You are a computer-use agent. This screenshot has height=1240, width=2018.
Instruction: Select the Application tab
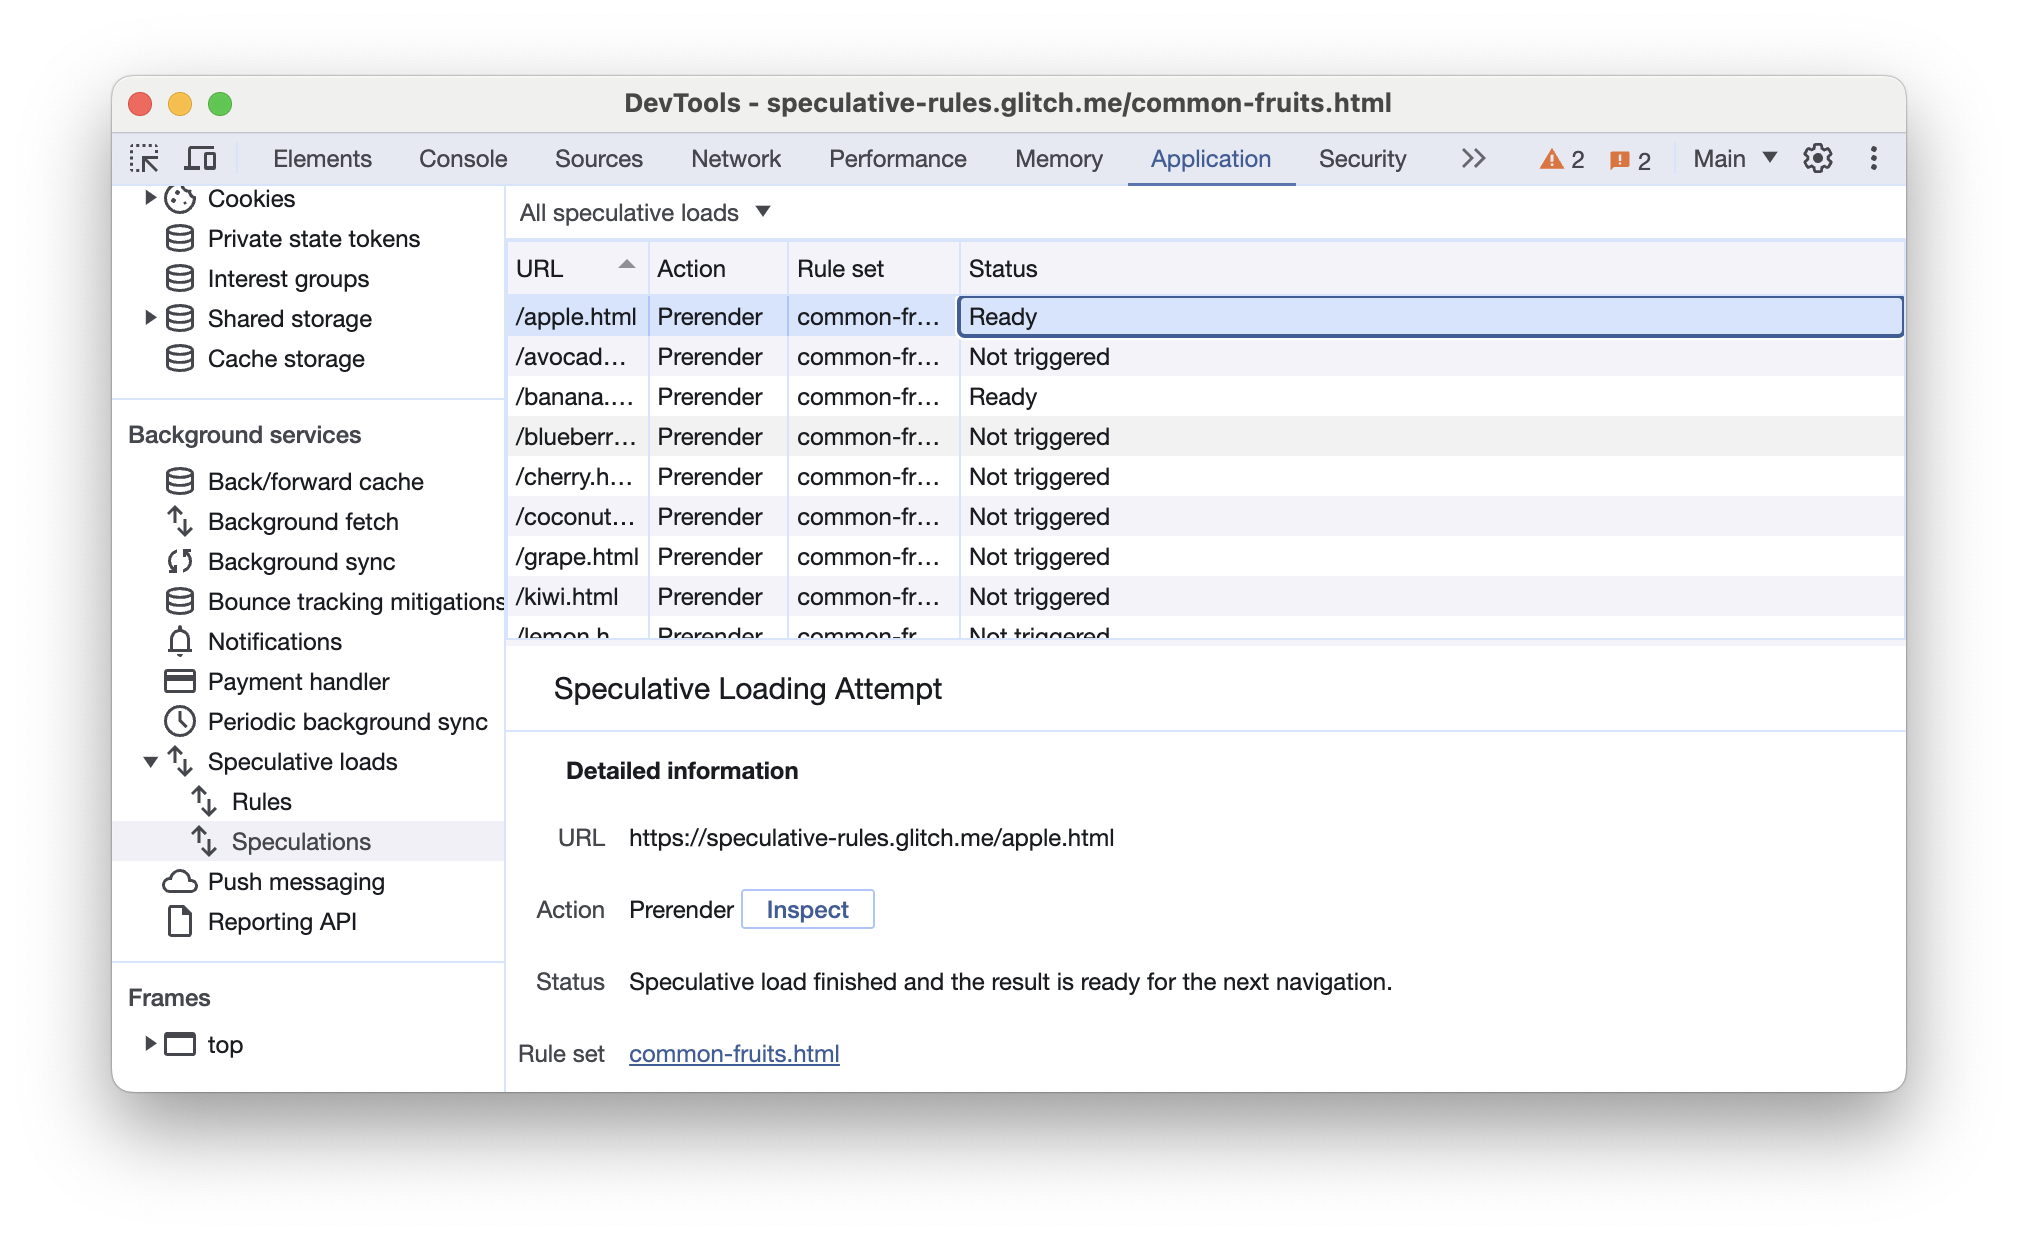coord(1212,159)
